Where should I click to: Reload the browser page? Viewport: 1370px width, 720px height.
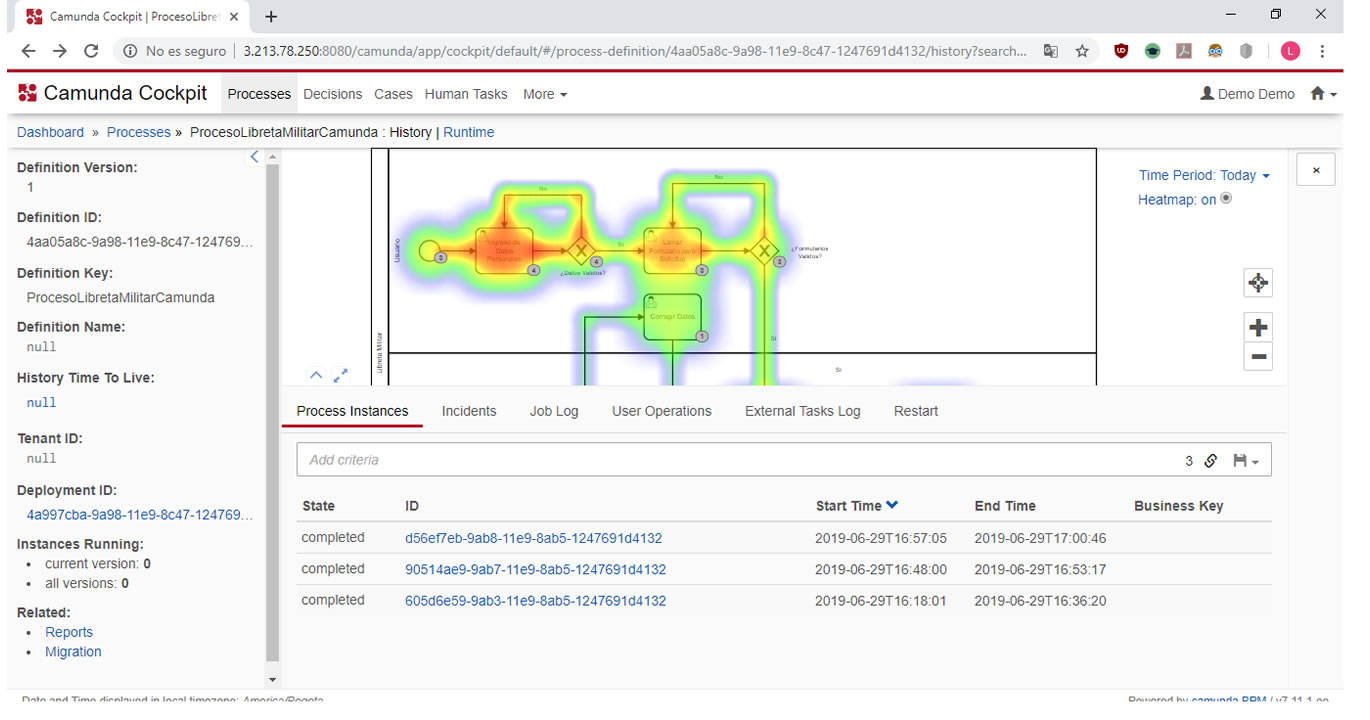coord(91,51)
